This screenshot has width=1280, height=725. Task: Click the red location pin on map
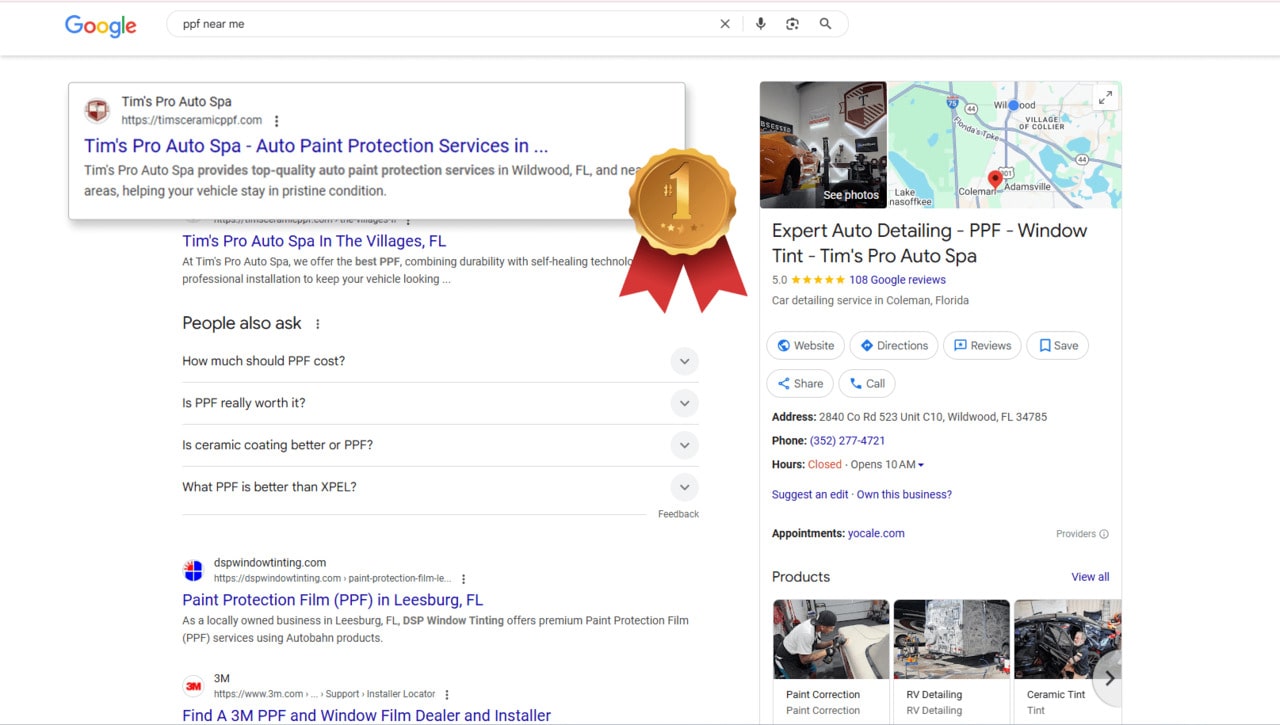tap(995, 180)
